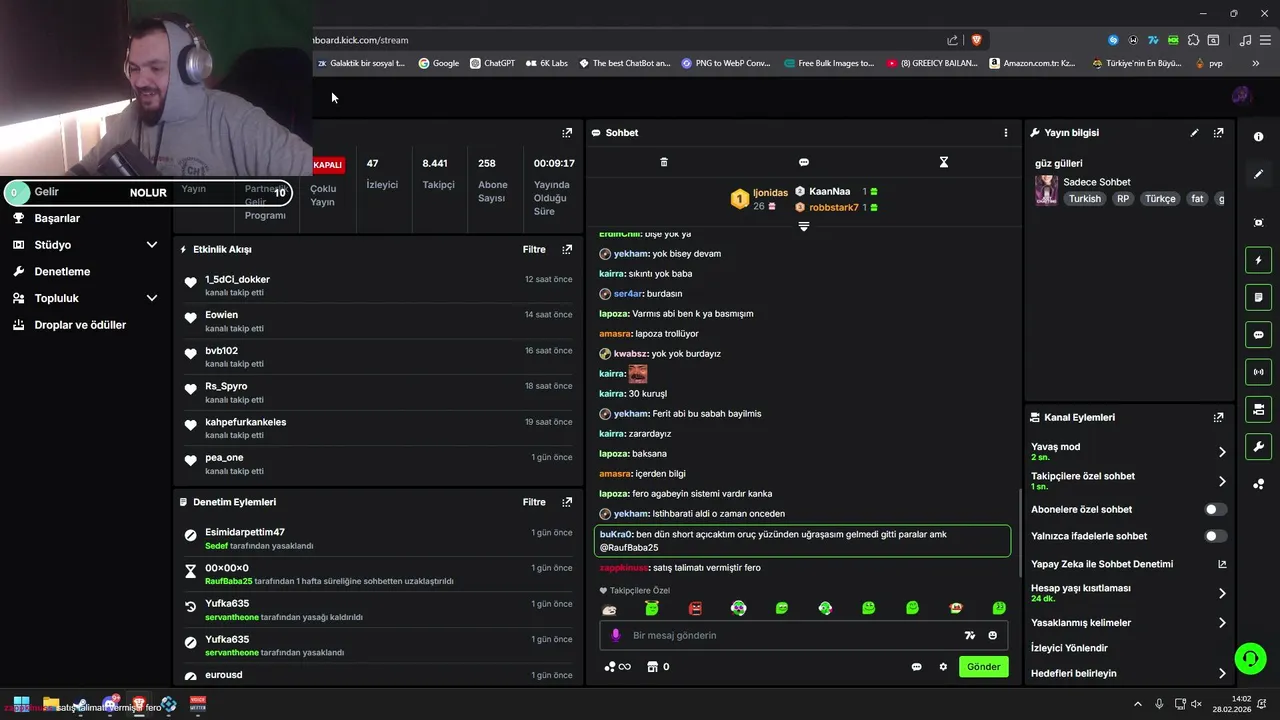Click the shop icon showing 0

(x=658, y=667)
